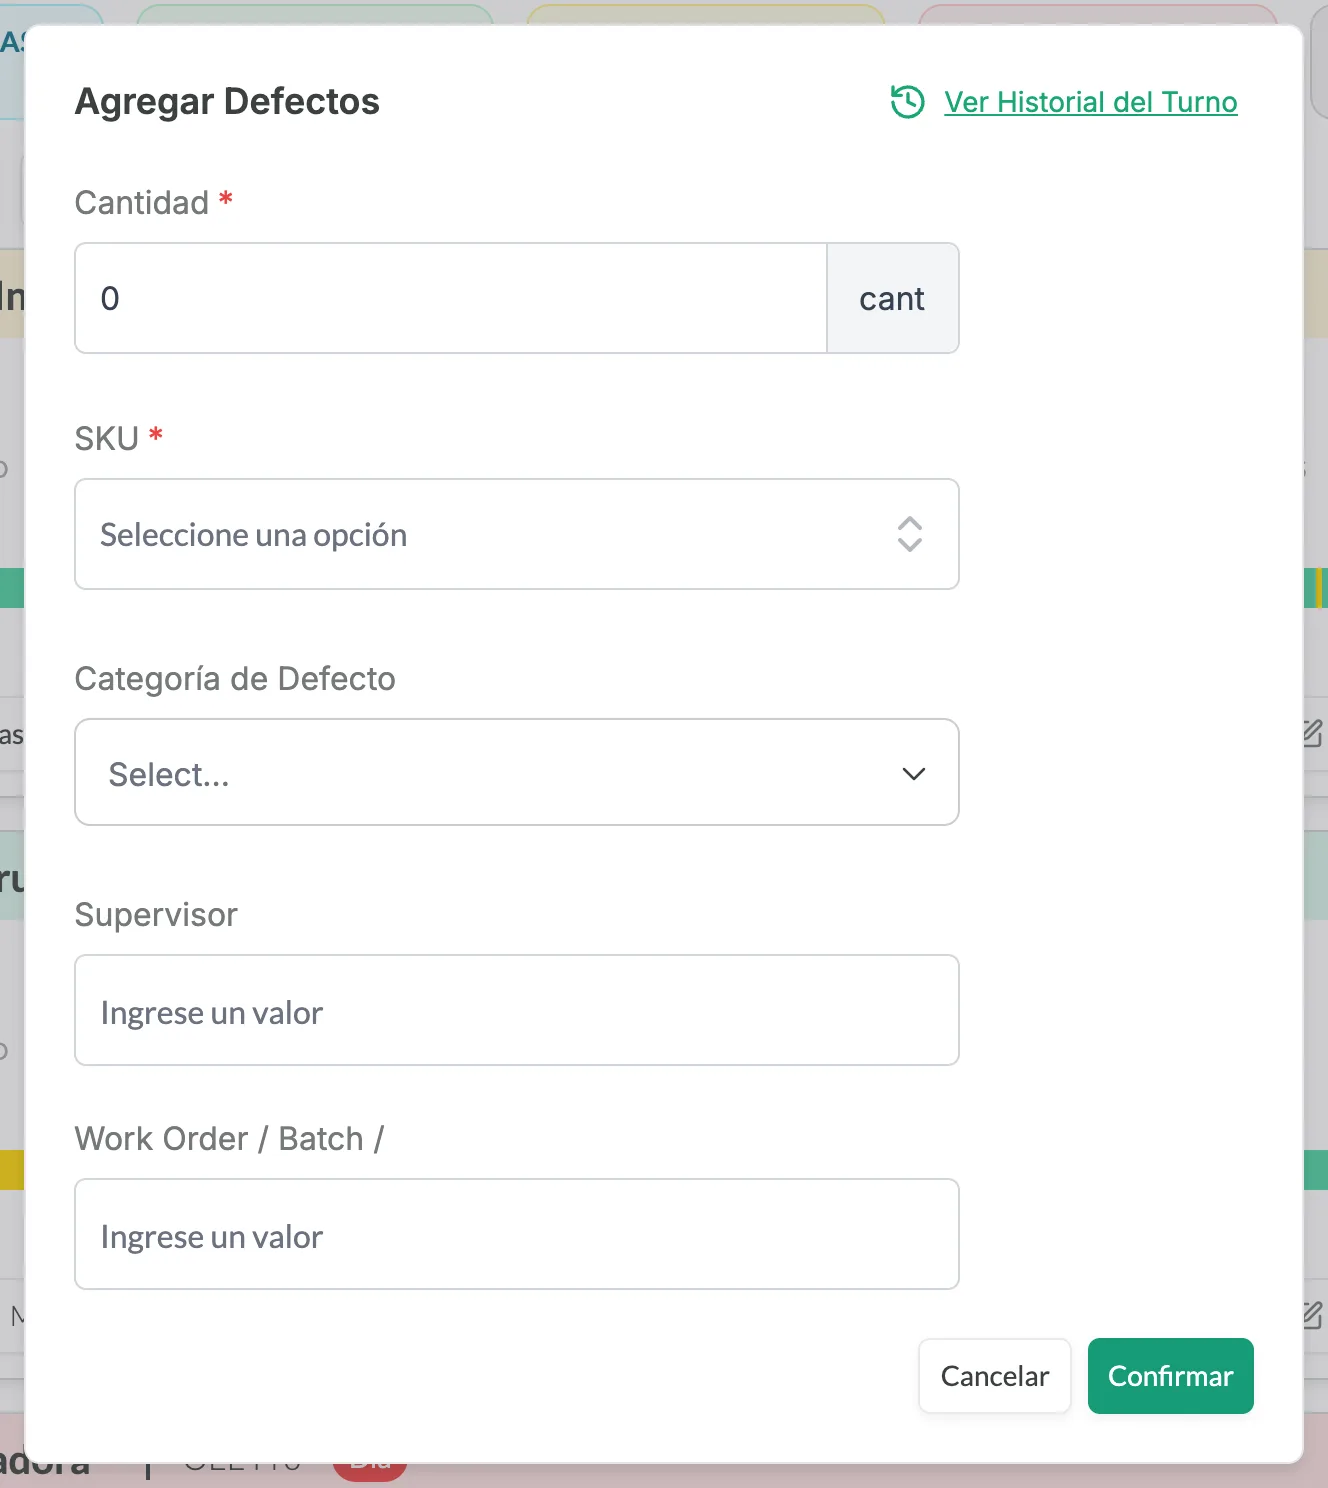Screen dimensions: 1328x1488
Task: Open the SKU dropdown
Action: pyautogui.click(x=517, y=534)
